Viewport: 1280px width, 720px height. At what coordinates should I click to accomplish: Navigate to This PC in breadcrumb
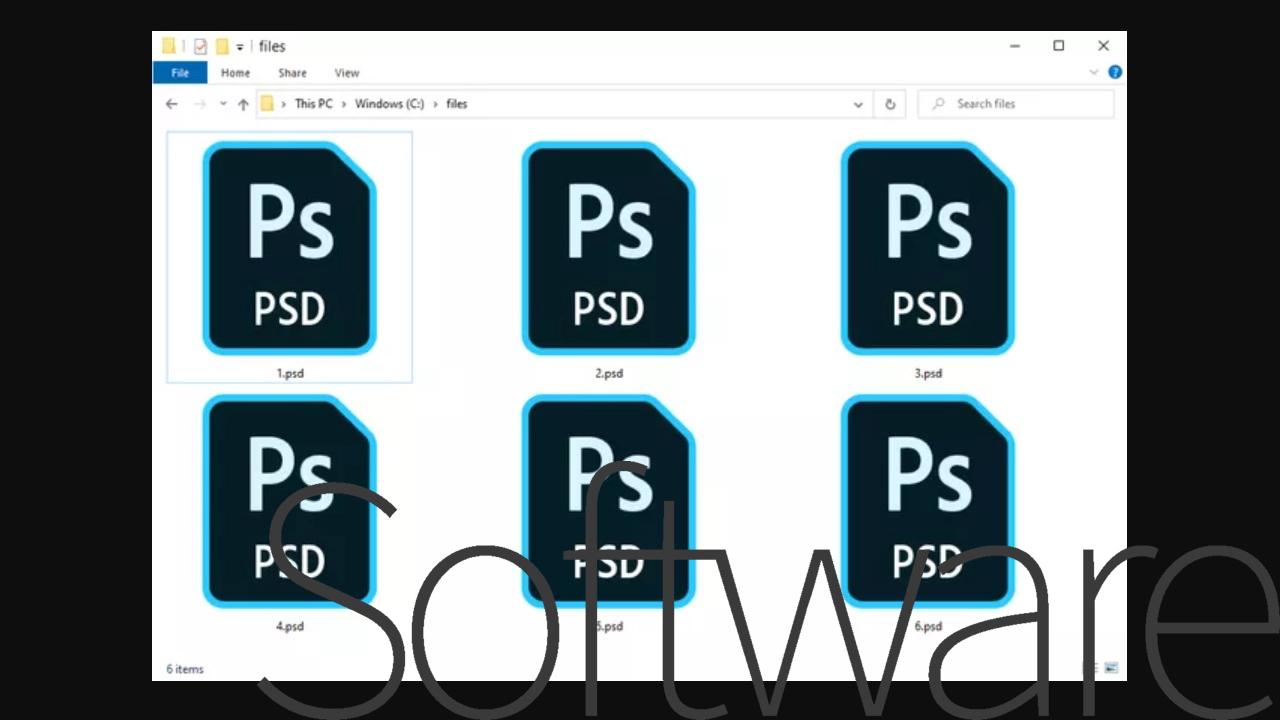pyautogui.click(x=314, y=104)
